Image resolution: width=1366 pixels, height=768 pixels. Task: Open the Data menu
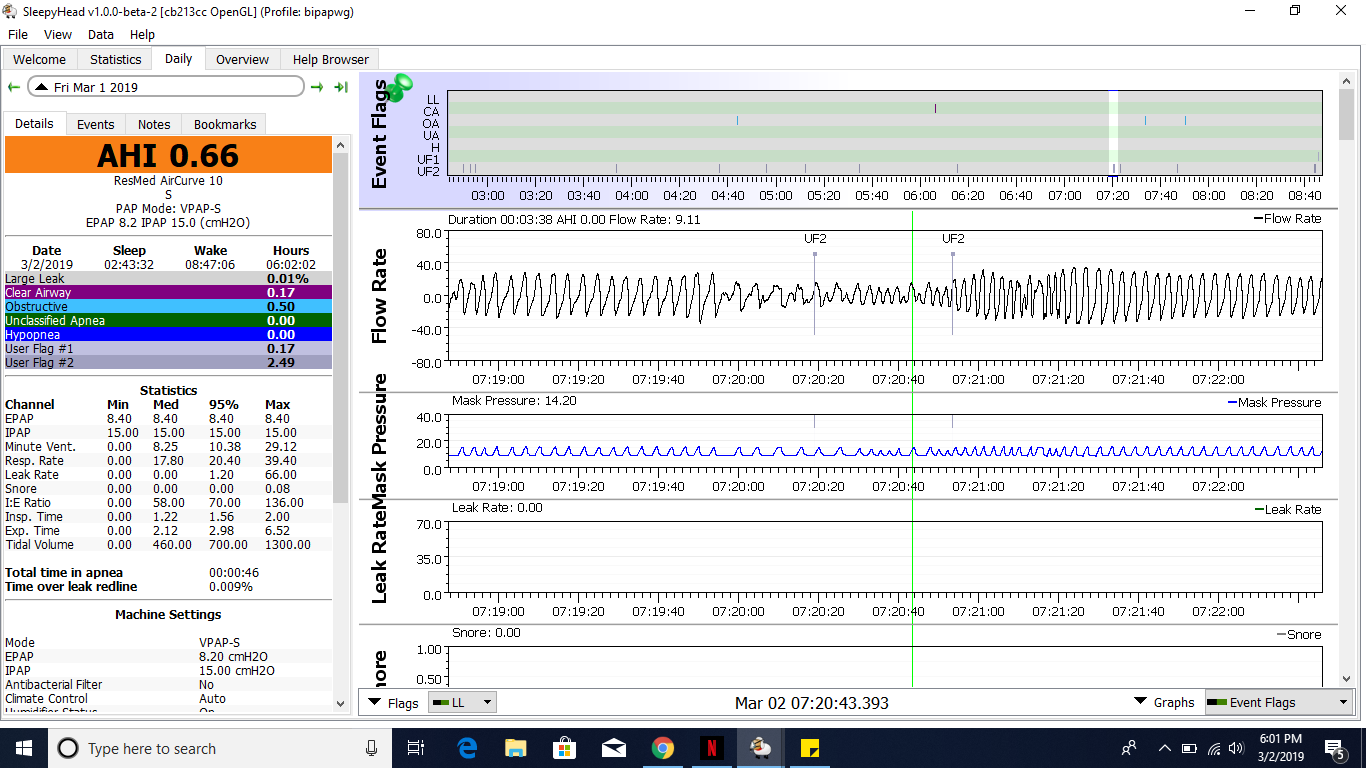pos(101,34)
